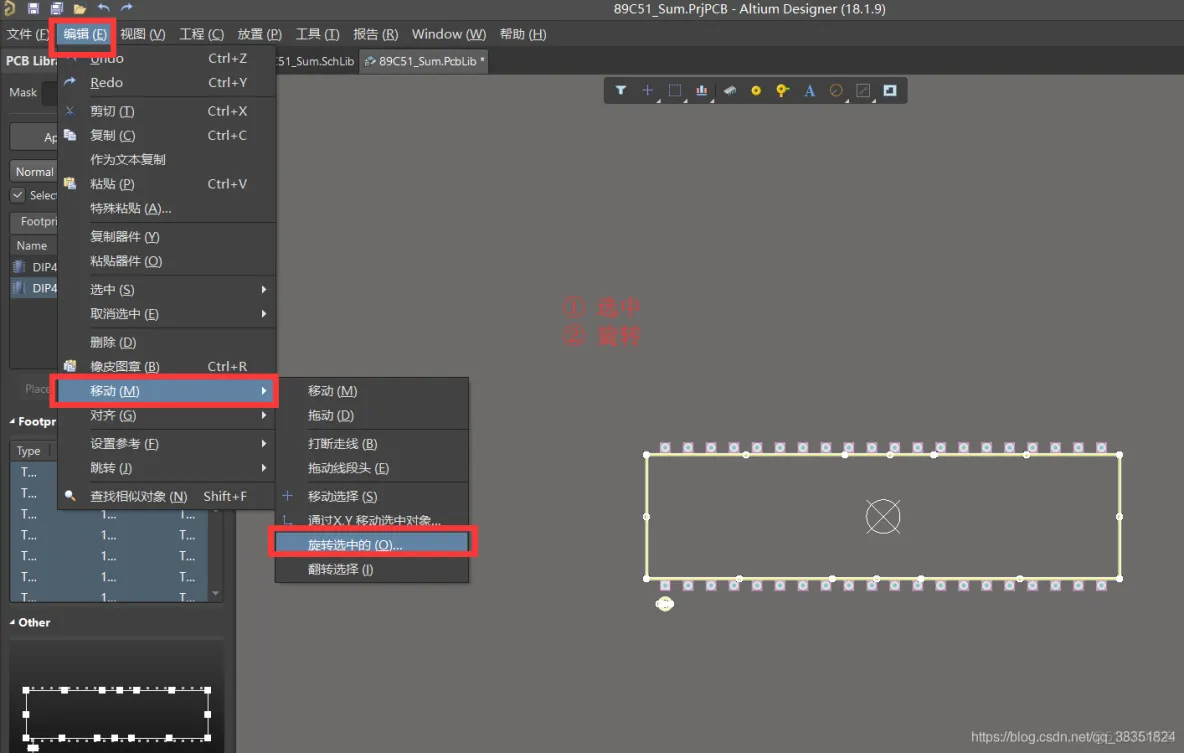Screen dimensions: 1184x753
Task: Click the Paste icon beside 粘贴
Action: 70,184
